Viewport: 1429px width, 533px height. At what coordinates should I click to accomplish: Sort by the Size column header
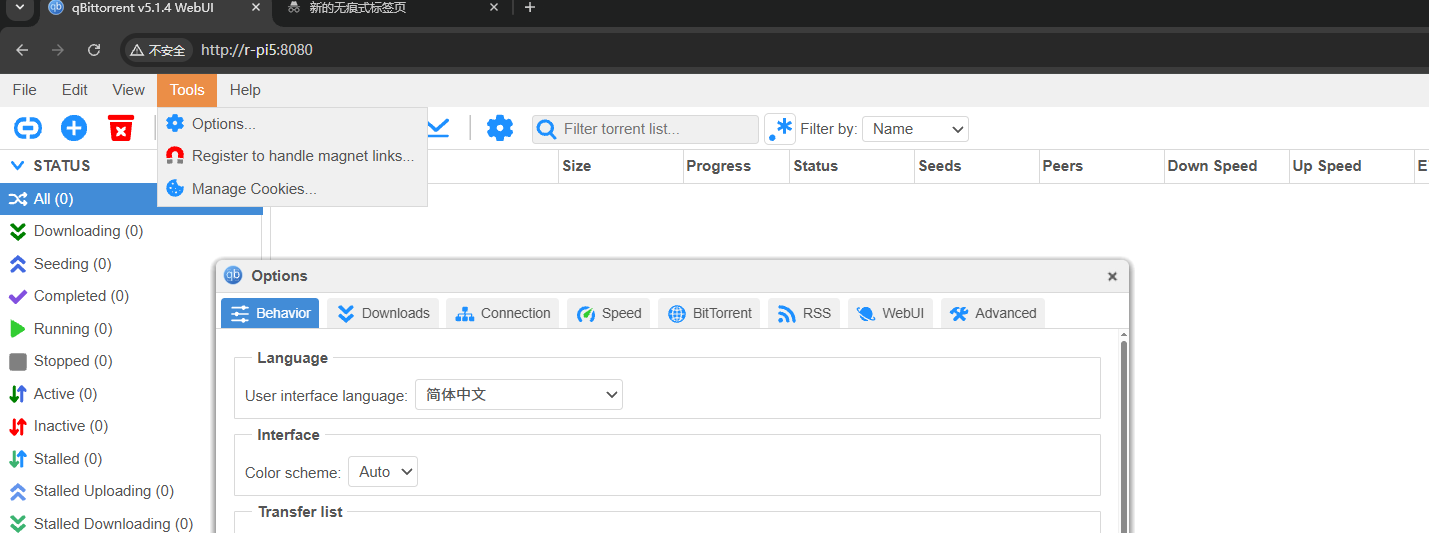620,166
